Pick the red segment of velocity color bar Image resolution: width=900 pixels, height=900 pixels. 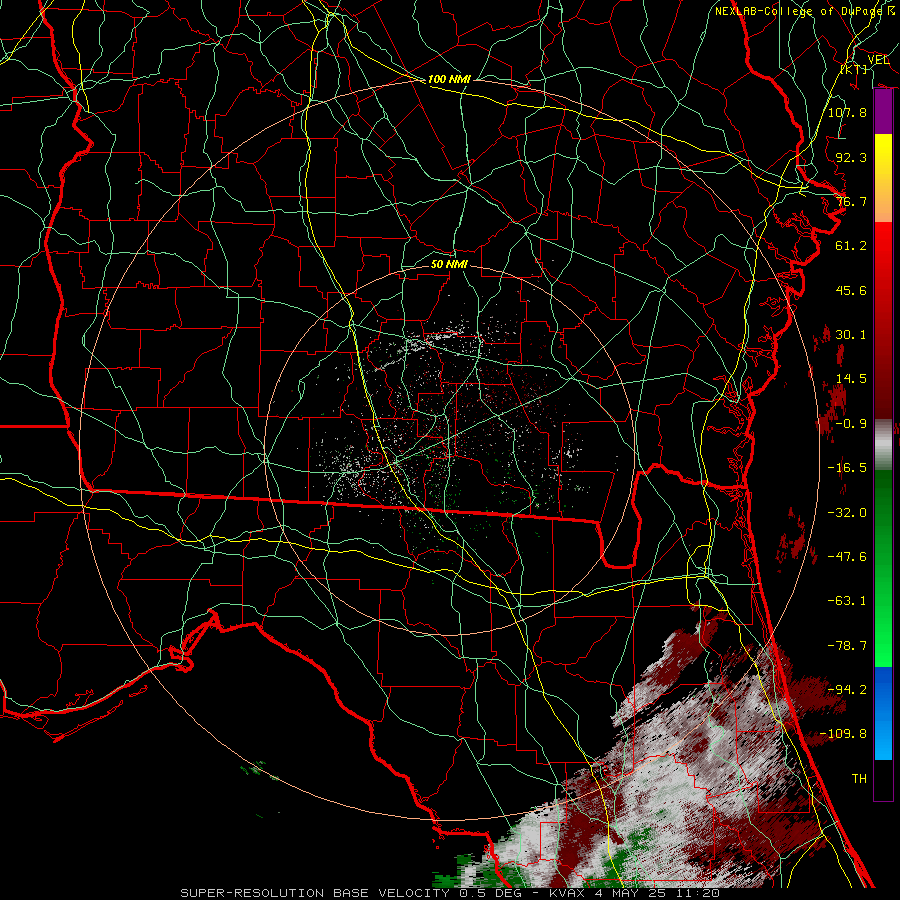(883, 320)
